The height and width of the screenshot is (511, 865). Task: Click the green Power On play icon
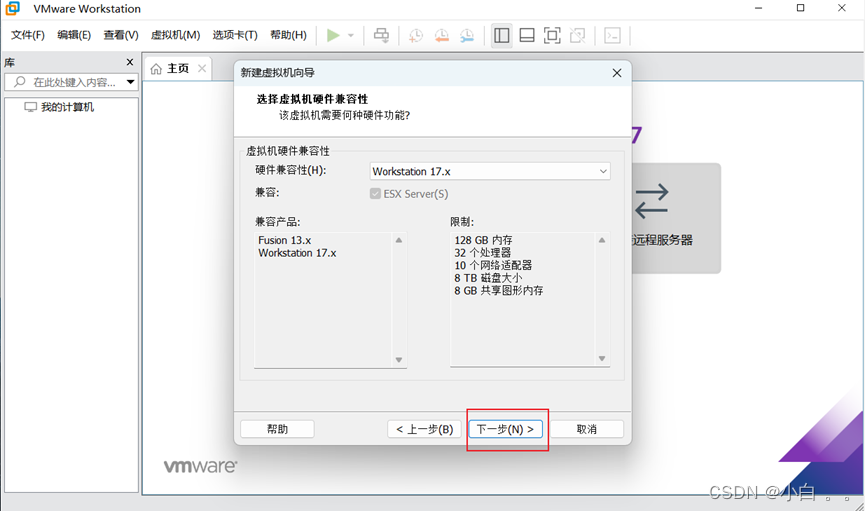tap(333, 35)
